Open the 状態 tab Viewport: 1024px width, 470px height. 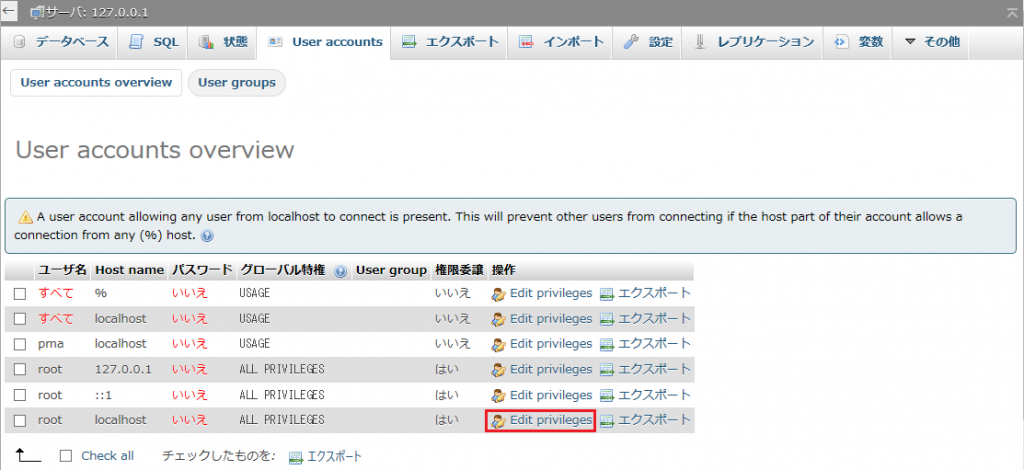[x=223, y=42]
